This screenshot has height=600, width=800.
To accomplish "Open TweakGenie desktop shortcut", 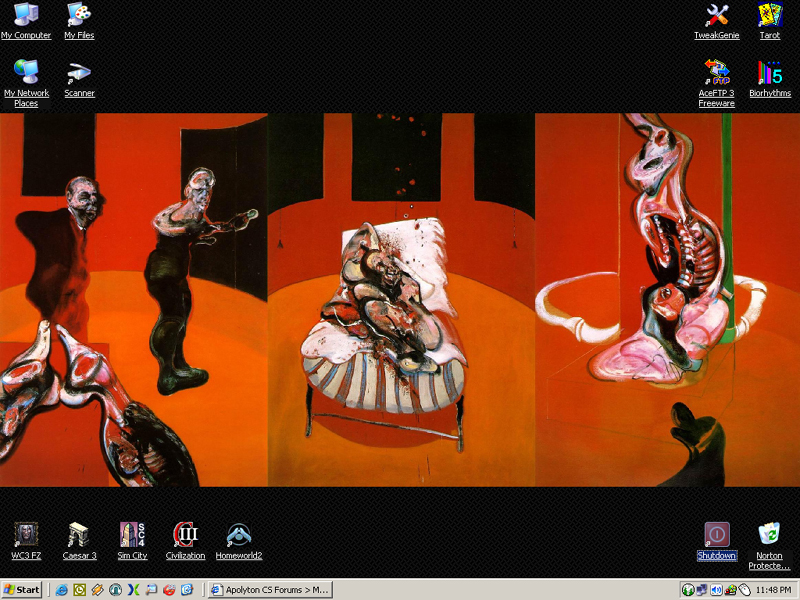I will coord(716,16).
